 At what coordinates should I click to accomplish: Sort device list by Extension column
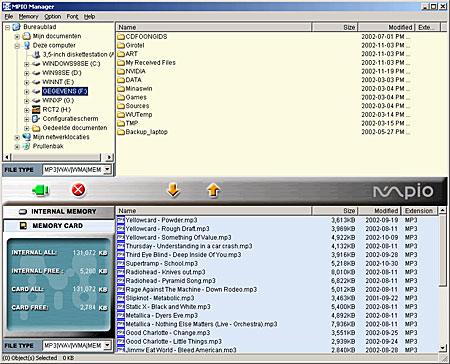[419, 211]
